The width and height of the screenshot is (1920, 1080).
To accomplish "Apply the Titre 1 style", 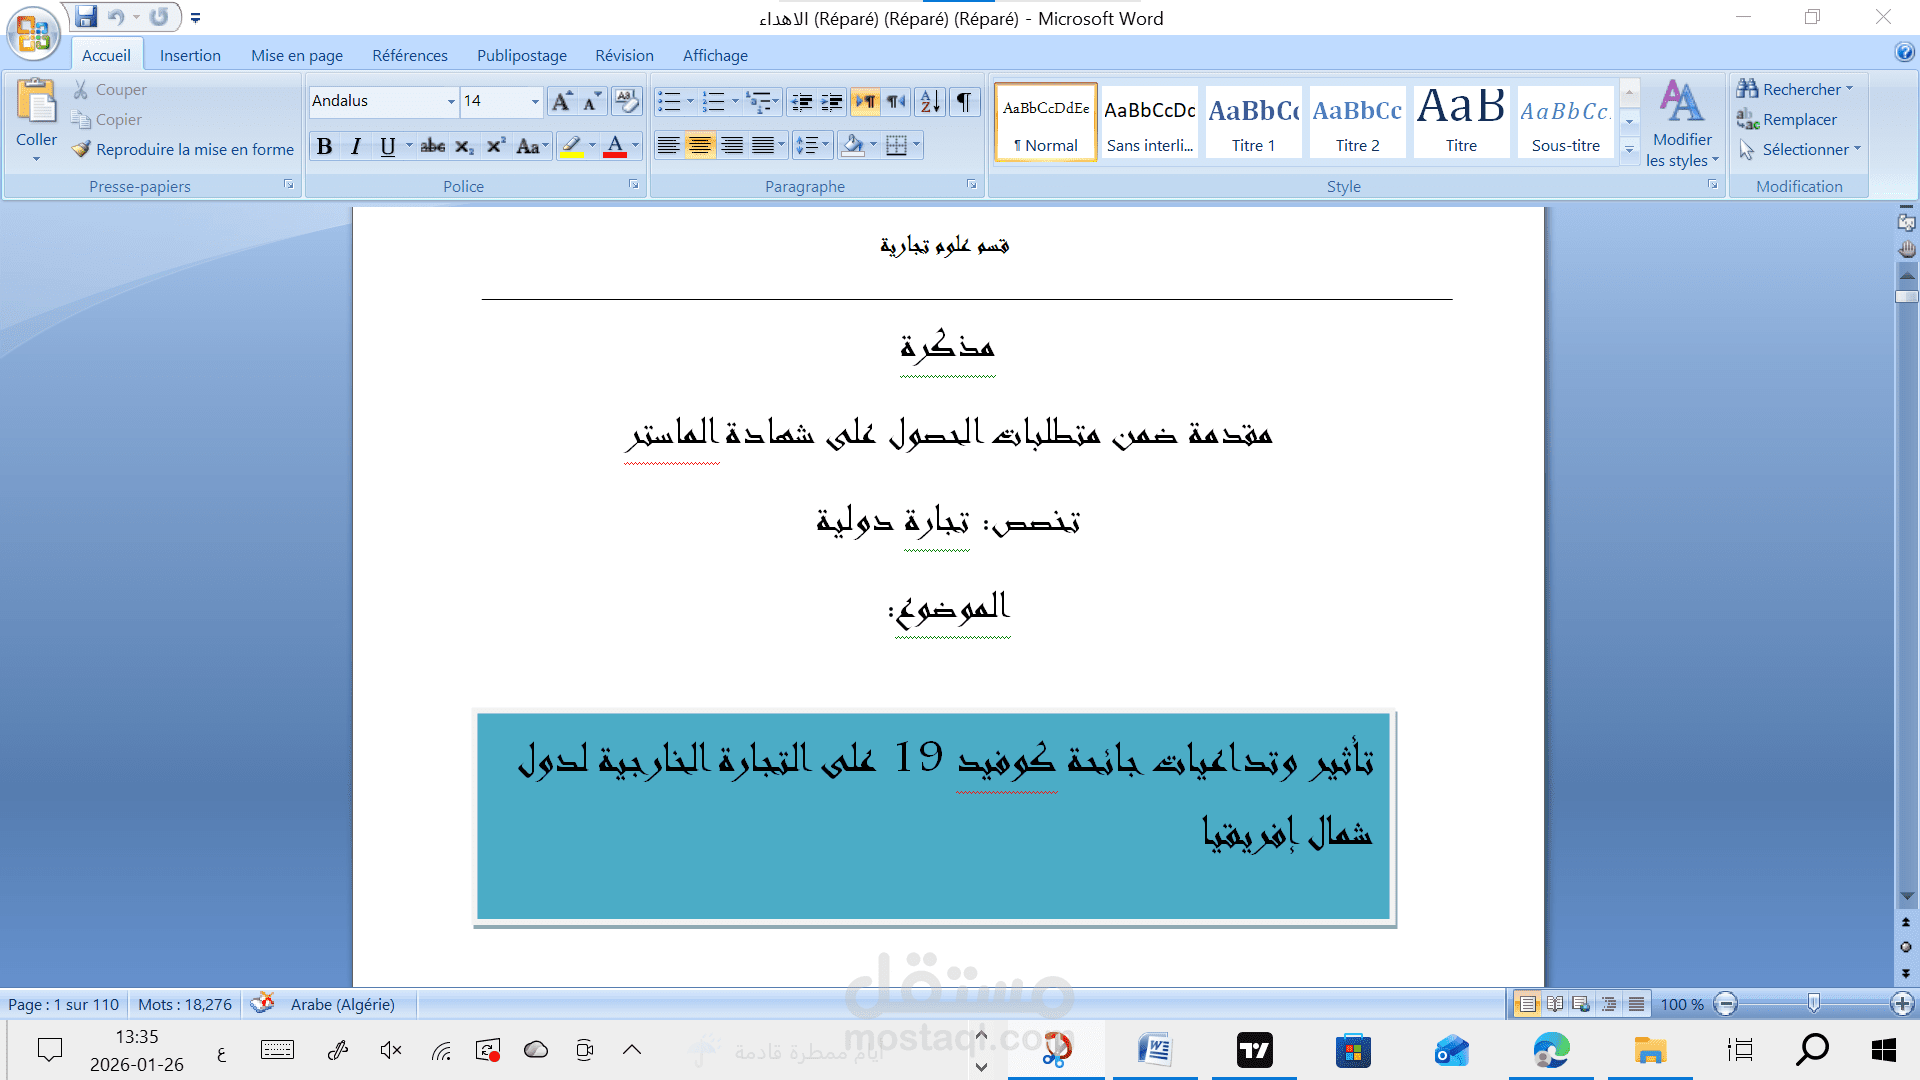I will point(1253,121).
